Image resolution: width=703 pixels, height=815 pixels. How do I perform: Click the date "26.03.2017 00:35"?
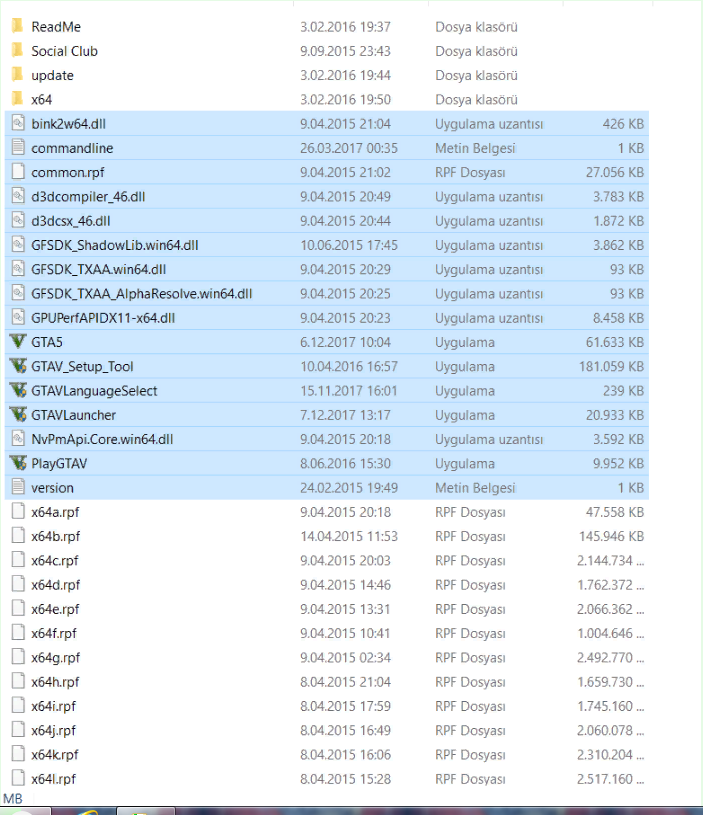[349, 148]
